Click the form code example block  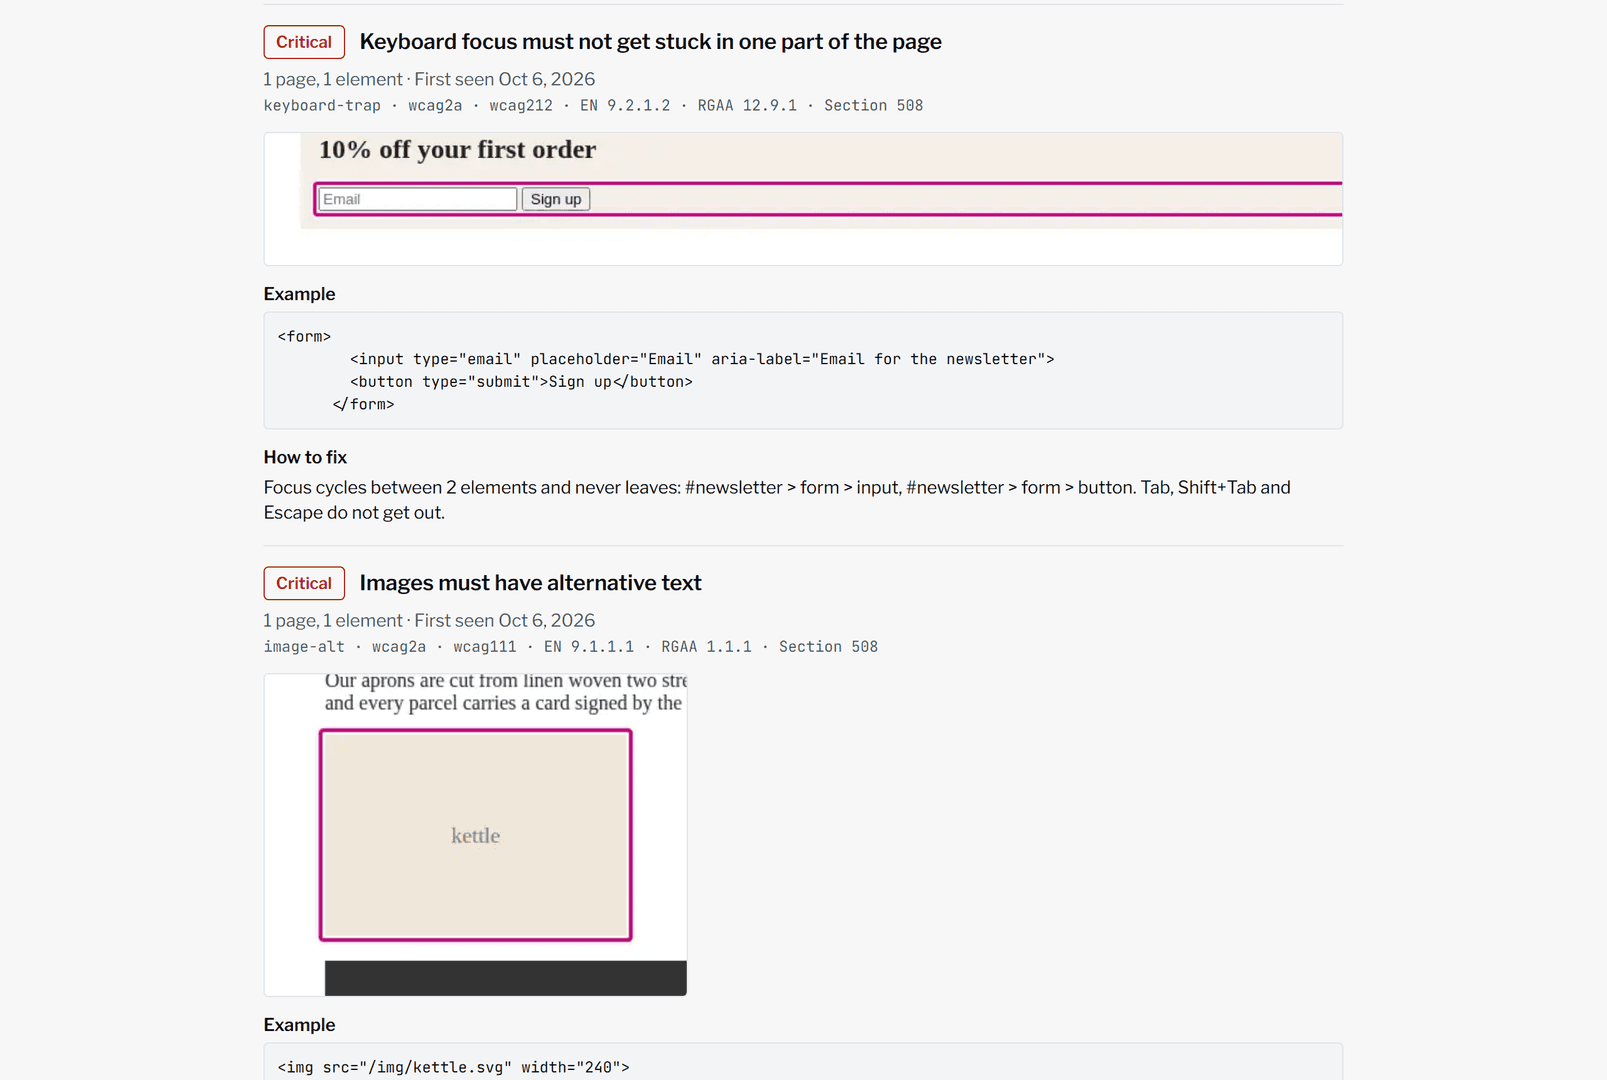[x=803, y=371]
